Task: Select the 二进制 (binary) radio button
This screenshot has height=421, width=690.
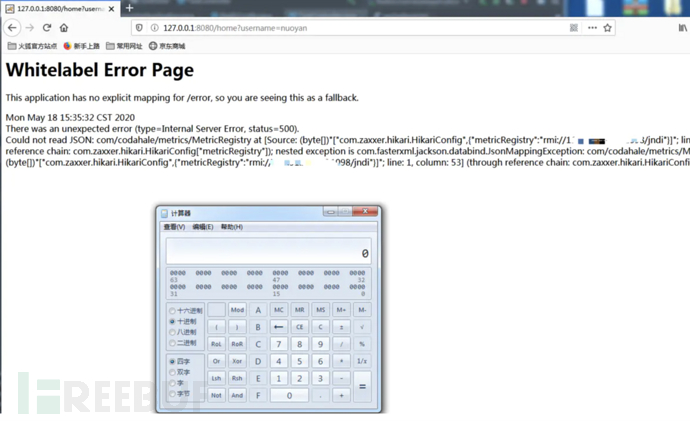Action: click(172, 342)
